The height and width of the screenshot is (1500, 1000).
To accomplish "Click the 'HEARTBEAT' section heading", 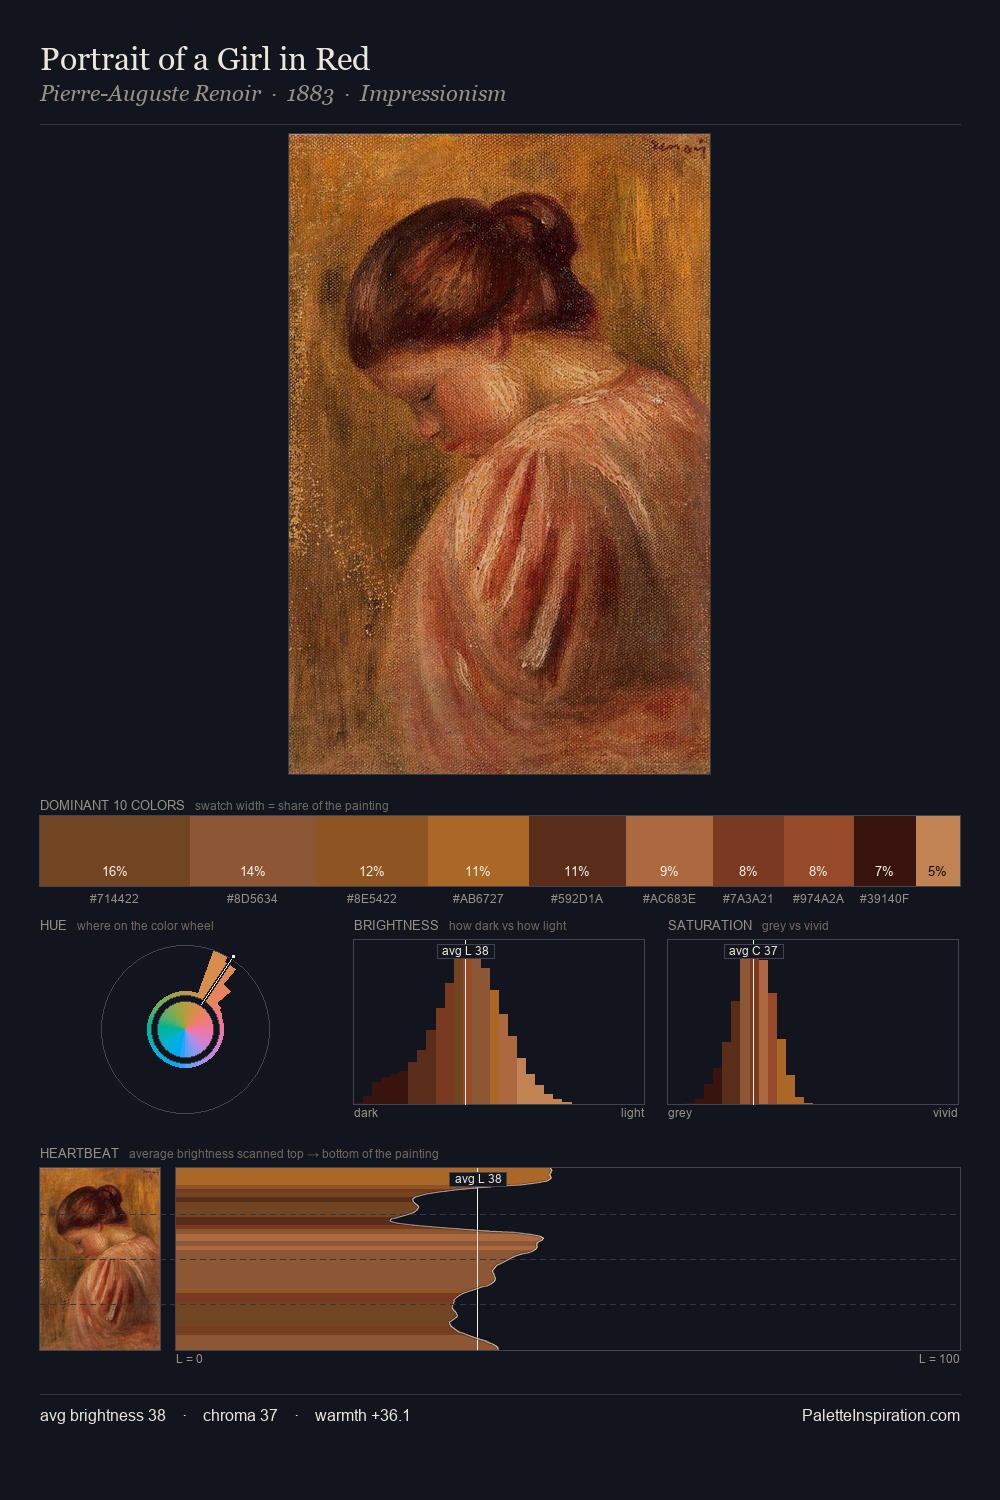I will click(x=79, y=1153).
